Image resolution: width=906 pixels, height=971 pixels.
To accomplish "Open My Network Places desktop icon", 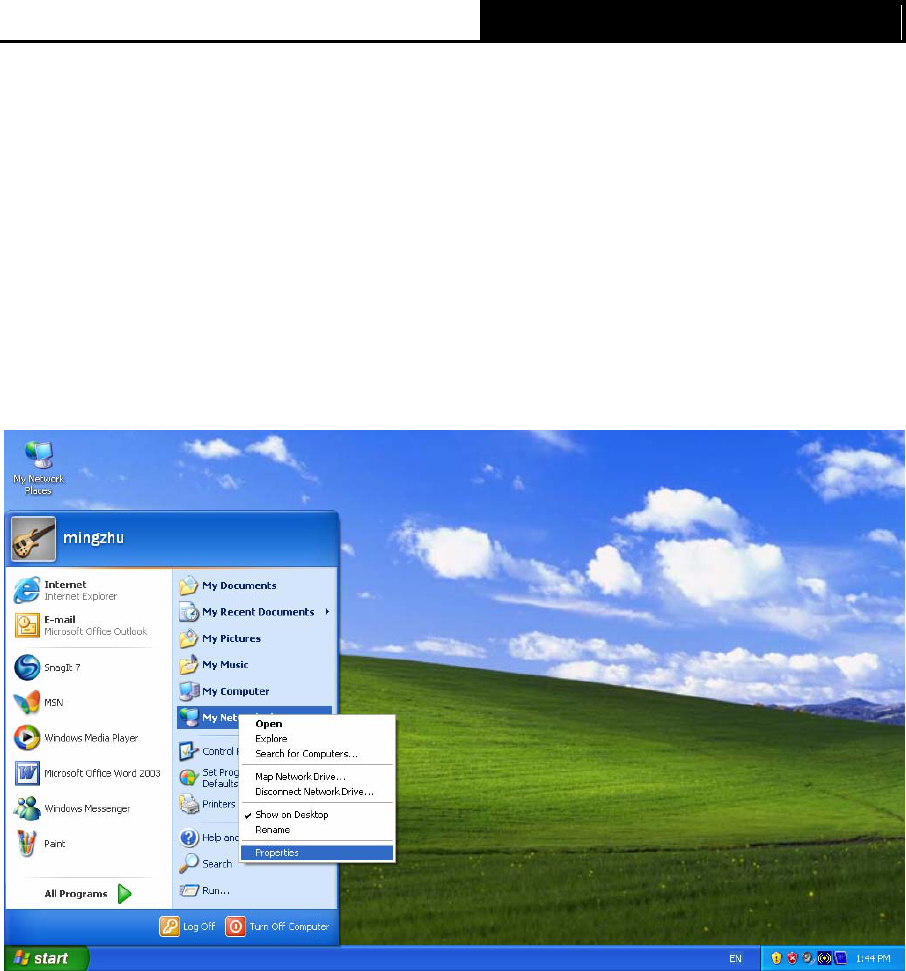I will 38,468.
